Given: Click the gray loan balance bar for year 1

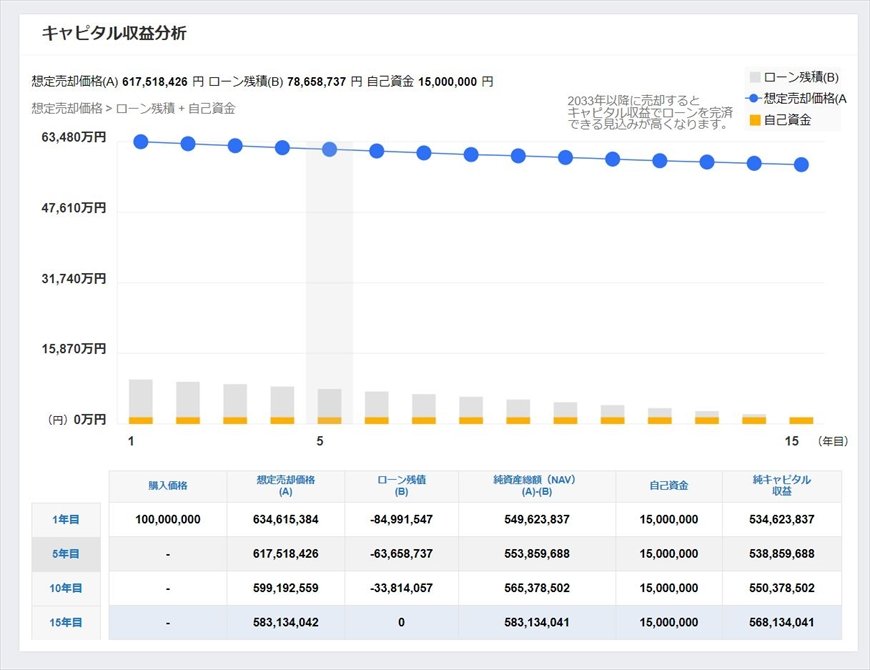Looking at the screenshot, I should (141, 397).
